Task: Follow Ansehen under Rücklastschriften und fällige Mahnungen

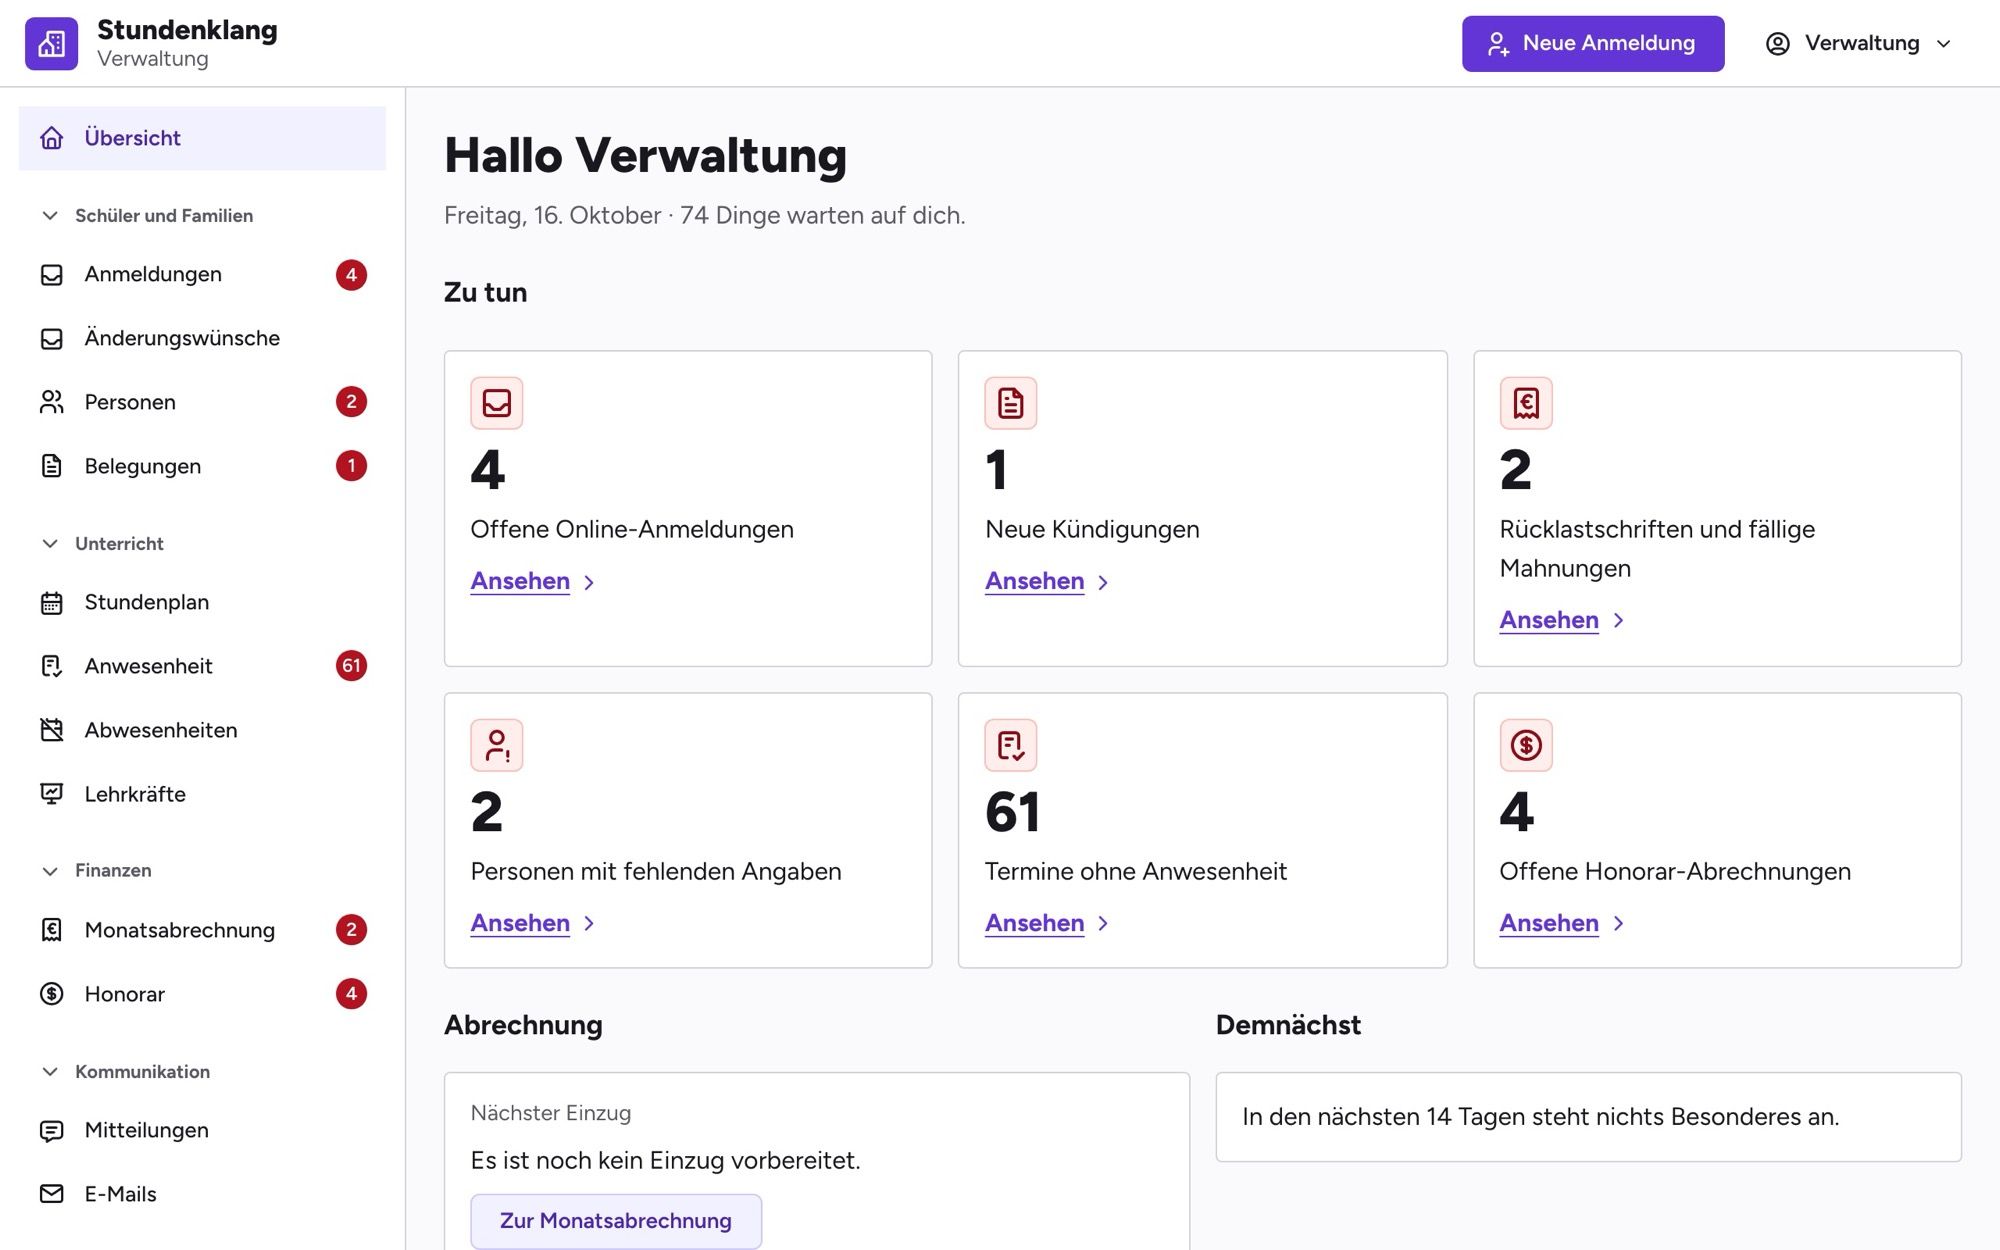Action: [x=1561, y=620]
